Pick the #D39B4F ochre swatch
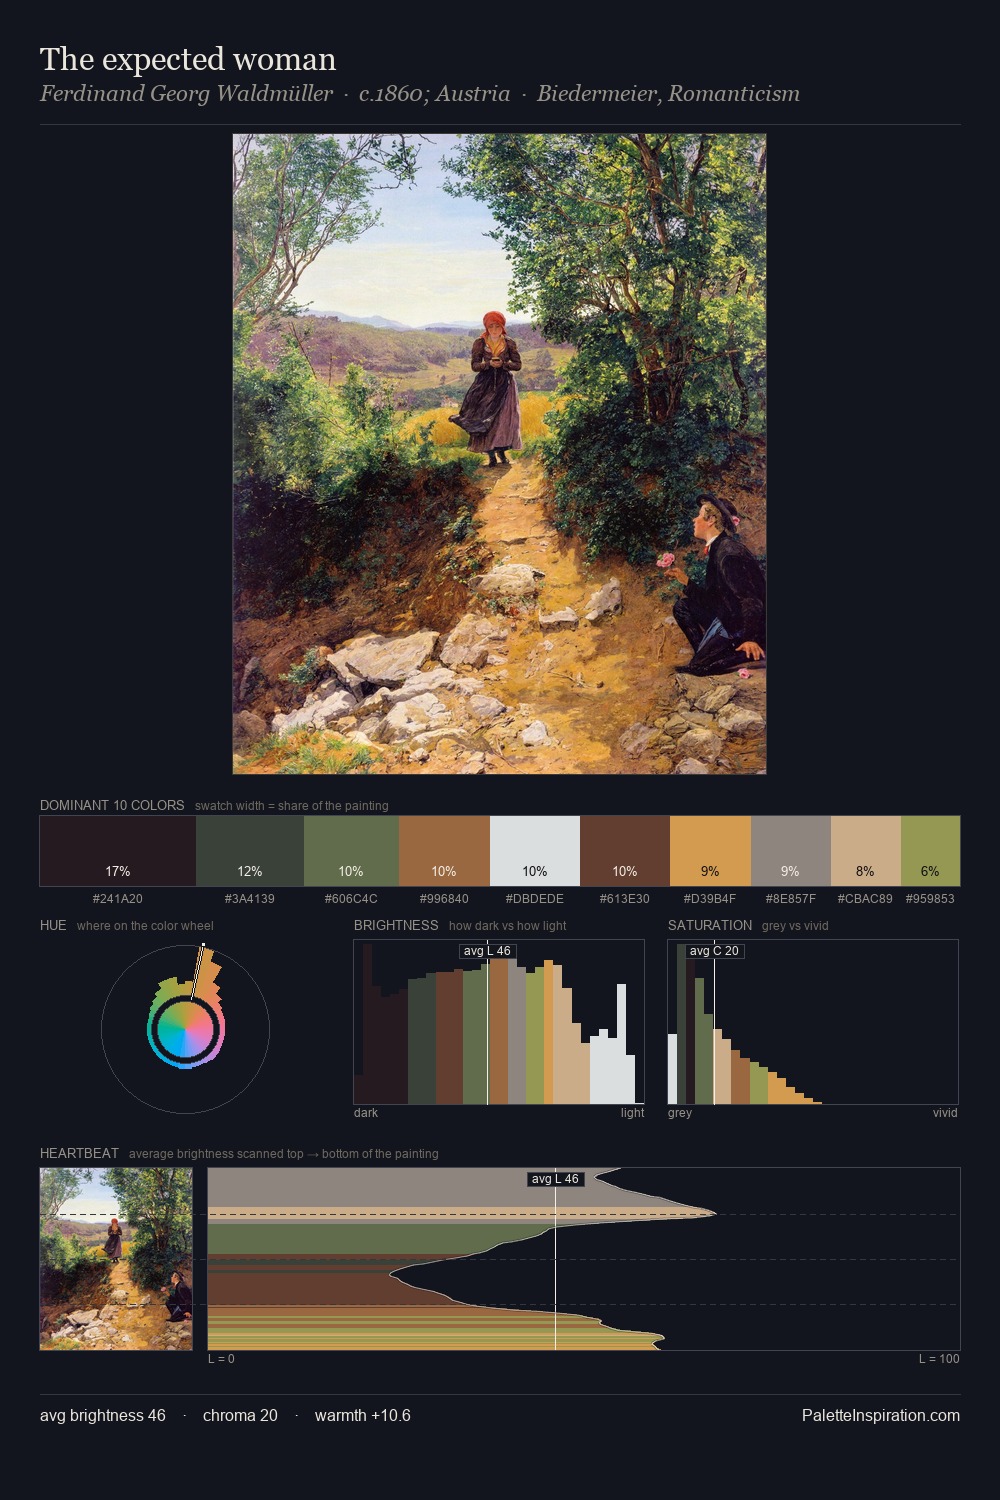This screenshot has width=1000, height=1500. pyautogui.click(x=710, y=851)
